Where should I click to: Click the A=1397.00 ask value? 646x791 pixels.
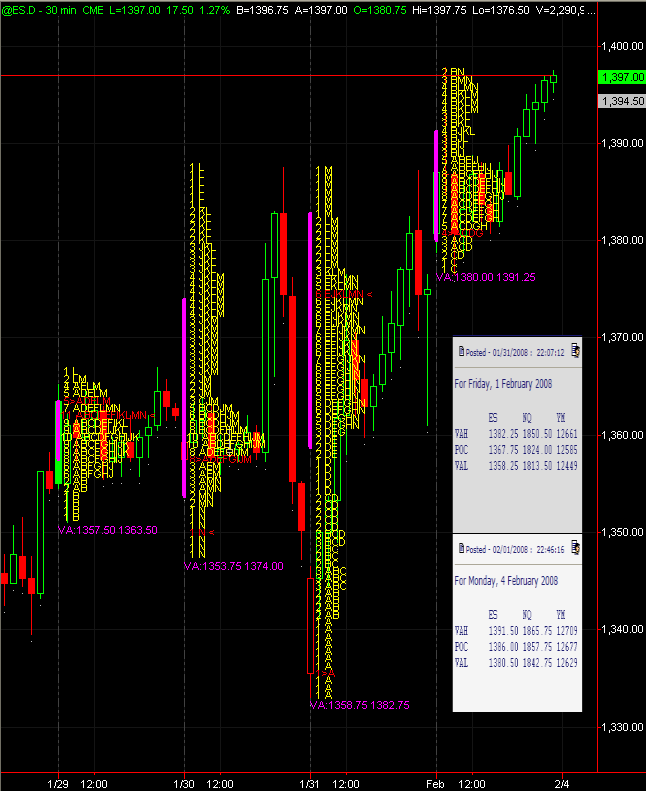[x=321, y=10]
